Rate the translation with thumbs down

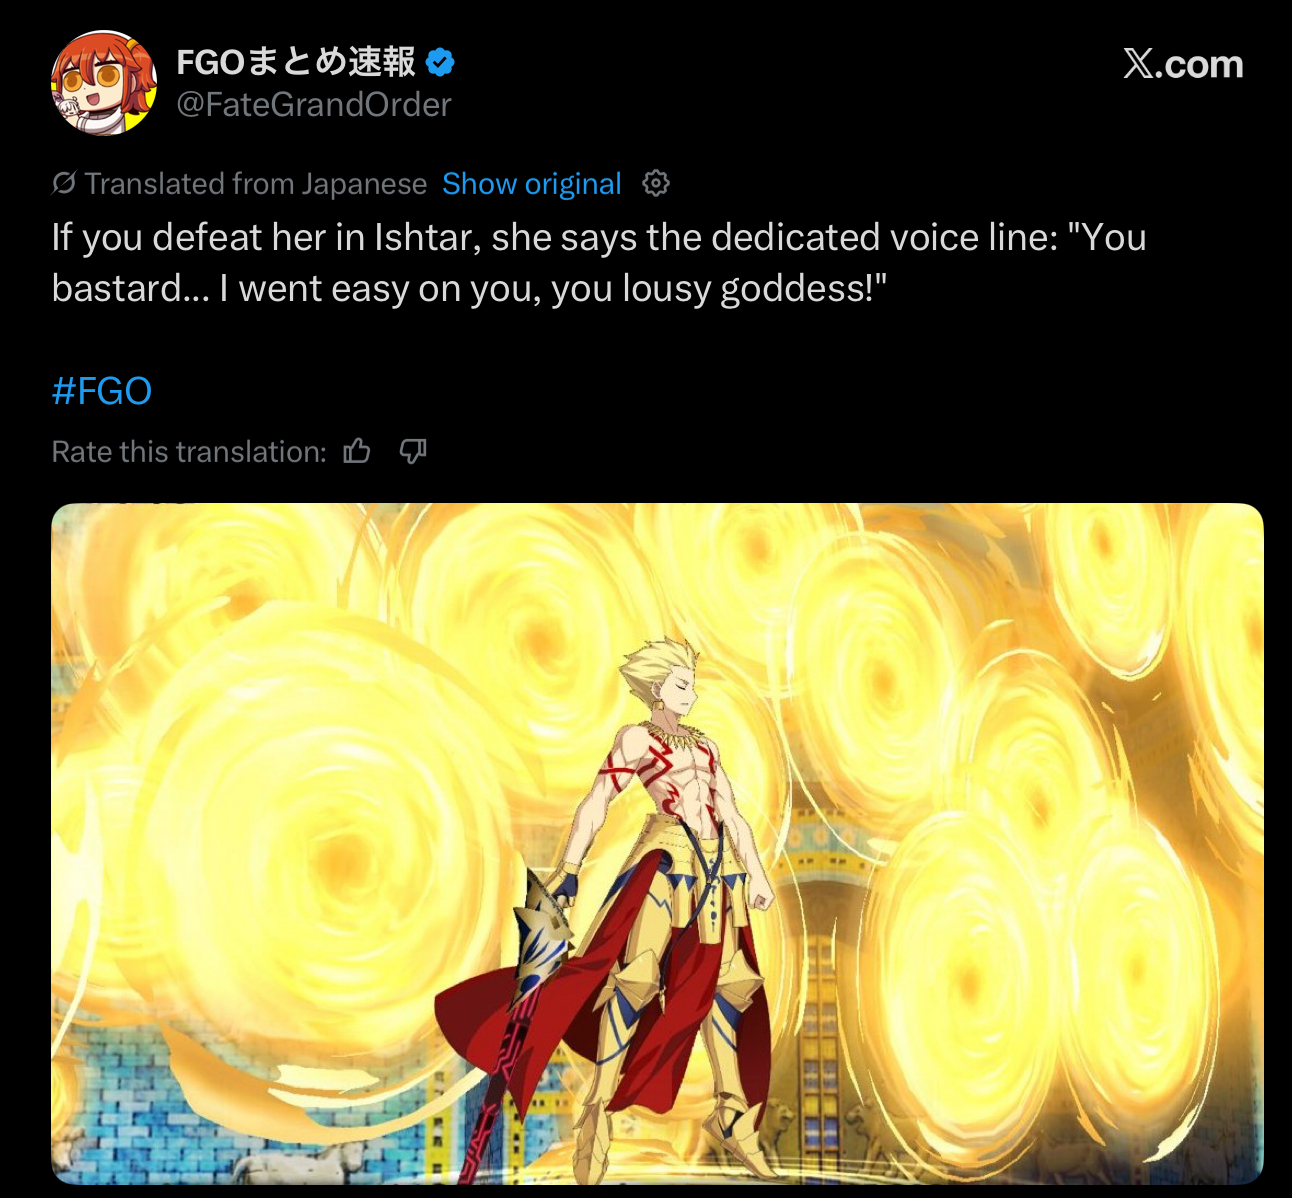[x=413, y=452]
